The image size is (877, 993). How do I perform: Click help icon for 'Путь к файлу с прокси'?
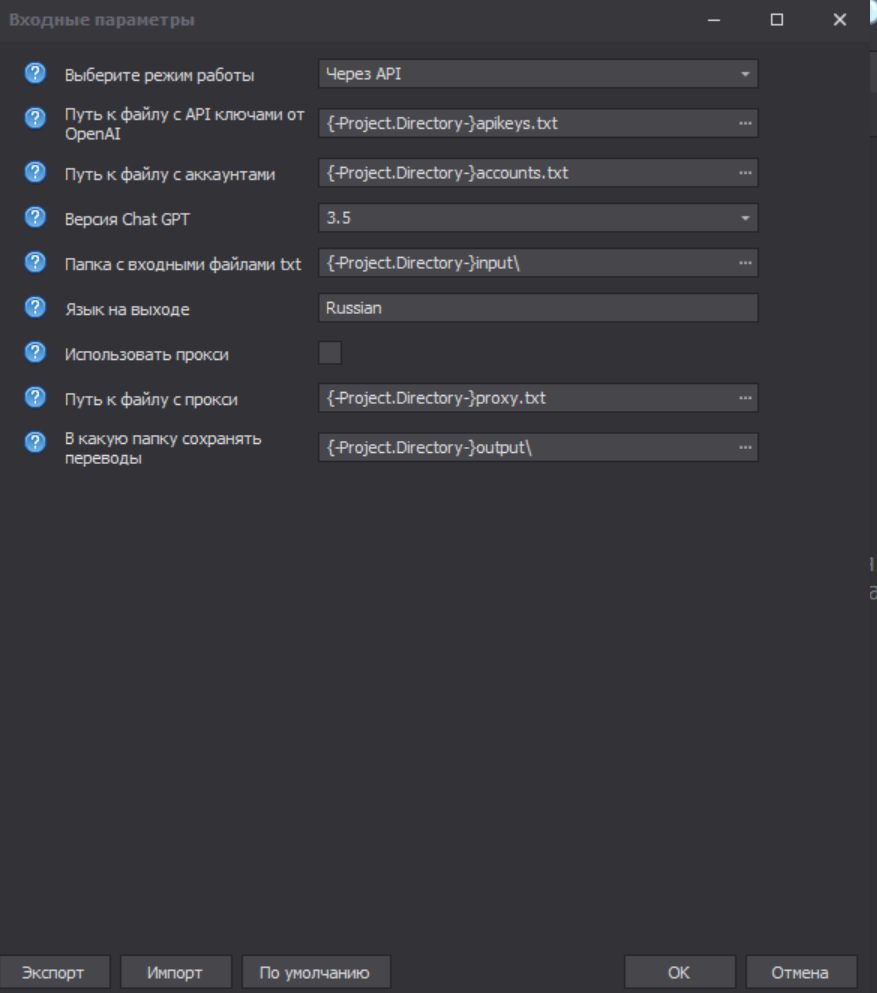(x=35, y=397)
